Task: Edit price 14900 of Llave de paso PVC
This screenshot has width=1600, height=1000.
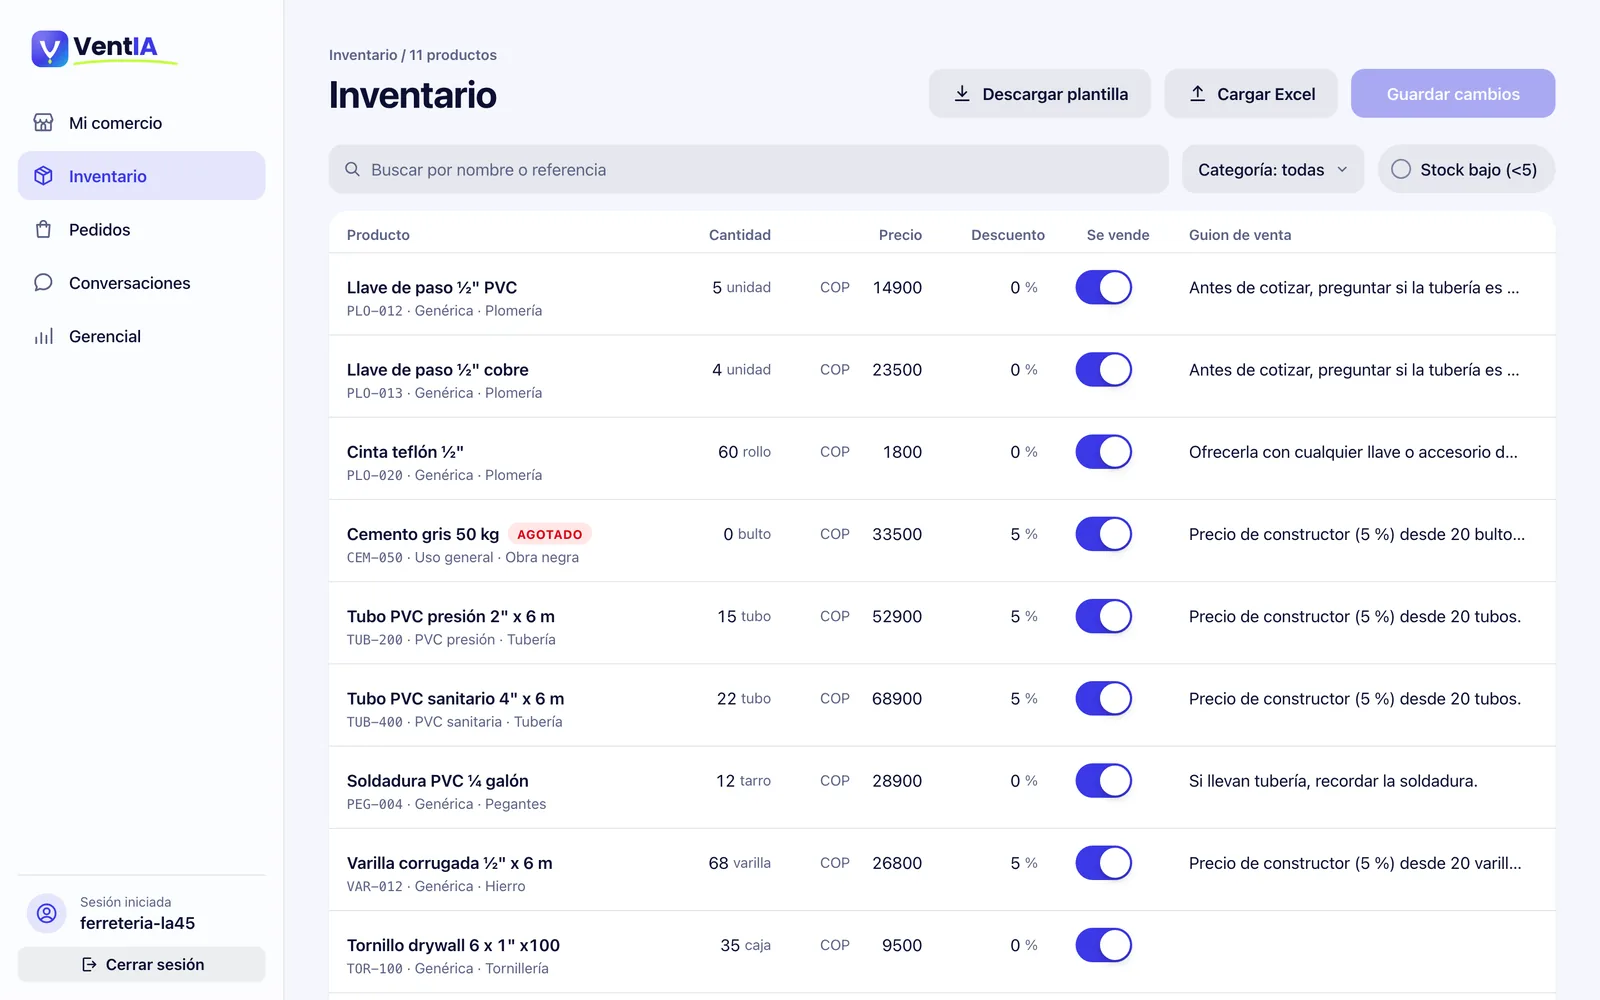Action: [x=897, y=288]
